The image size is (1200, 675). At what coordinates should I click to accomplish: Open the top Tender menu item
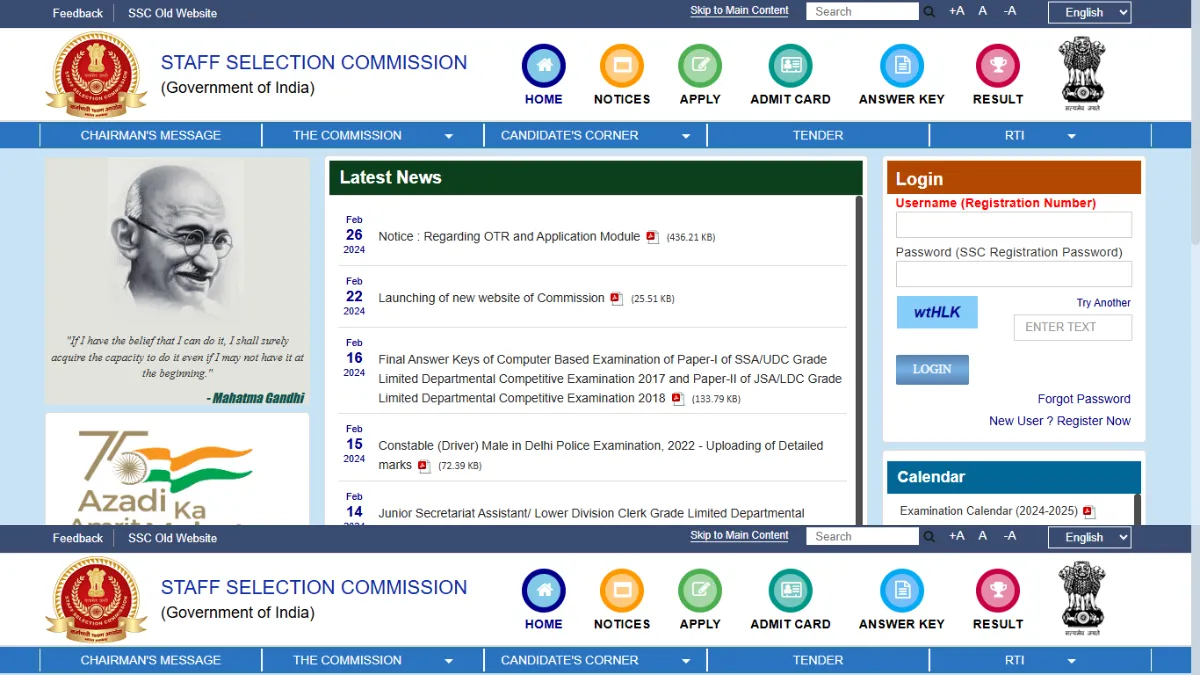[x=818, y=135]
